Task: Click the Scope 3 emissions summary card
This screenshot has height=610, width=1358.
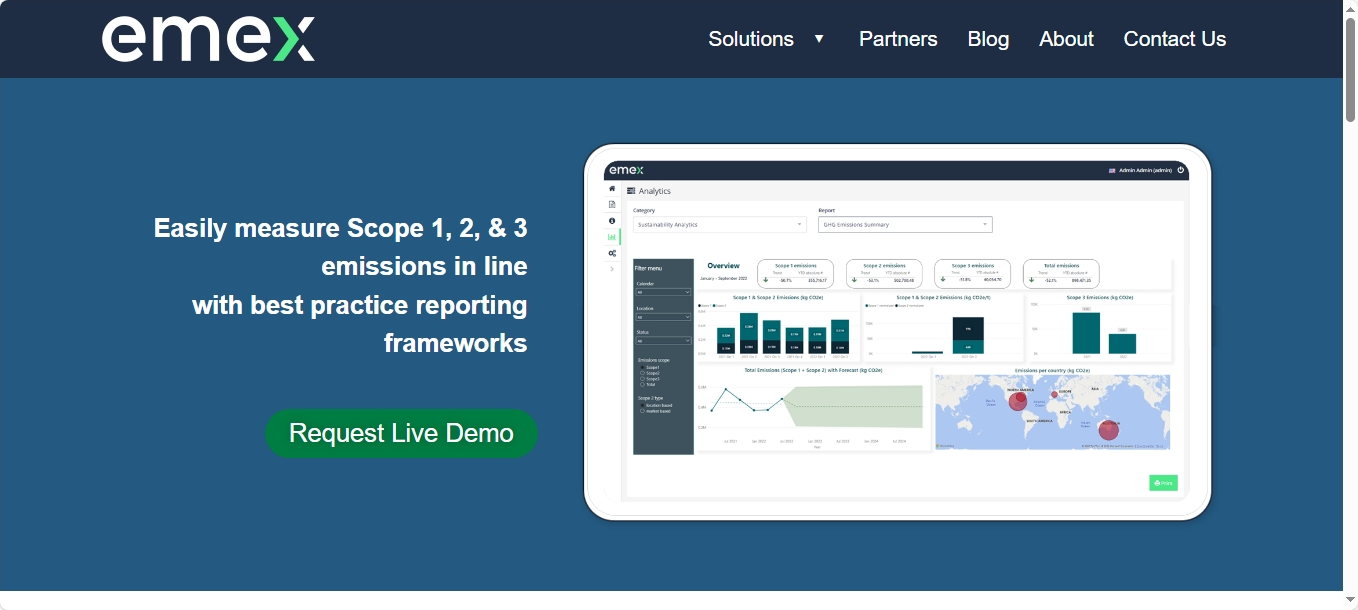Action: click(973, 274)
